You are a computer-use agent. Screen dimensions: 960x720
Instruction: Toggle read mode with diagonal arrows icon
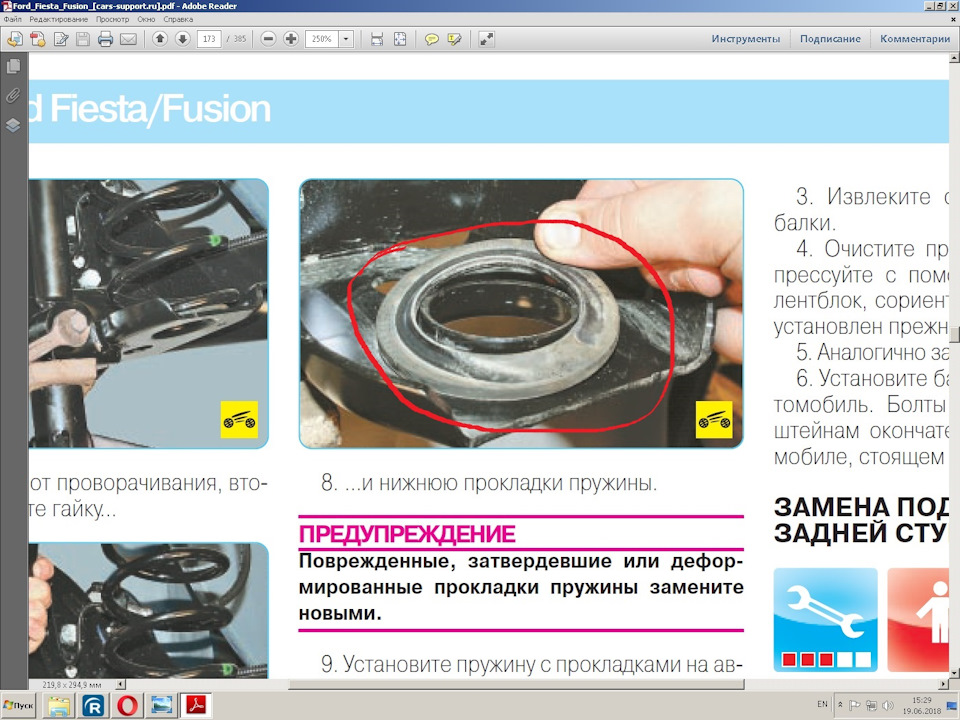point(486,39)
